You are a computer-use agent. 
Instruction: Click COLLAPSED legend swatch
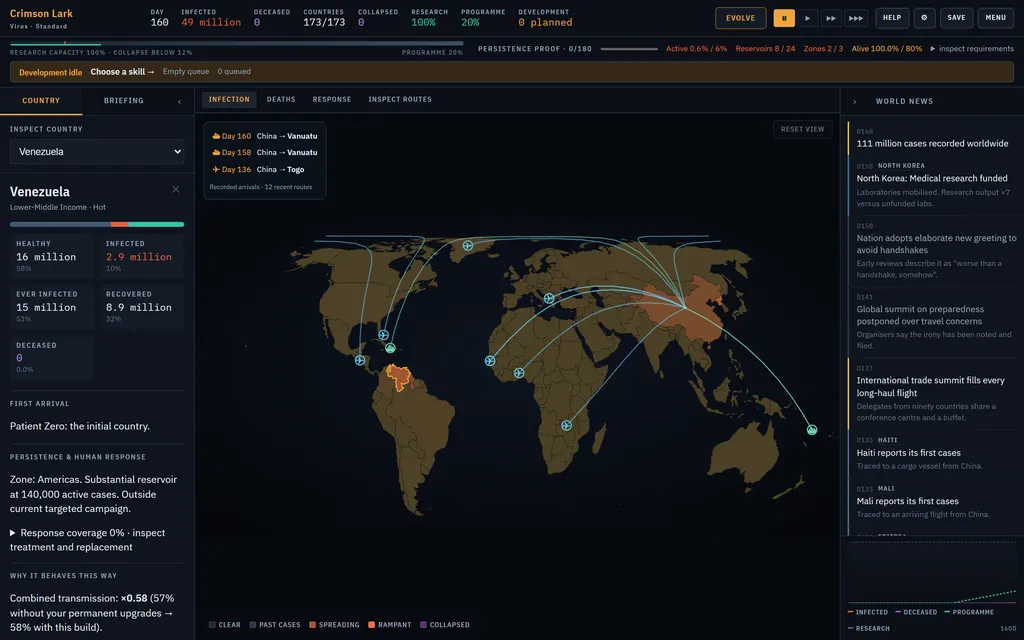click(423, 625)
